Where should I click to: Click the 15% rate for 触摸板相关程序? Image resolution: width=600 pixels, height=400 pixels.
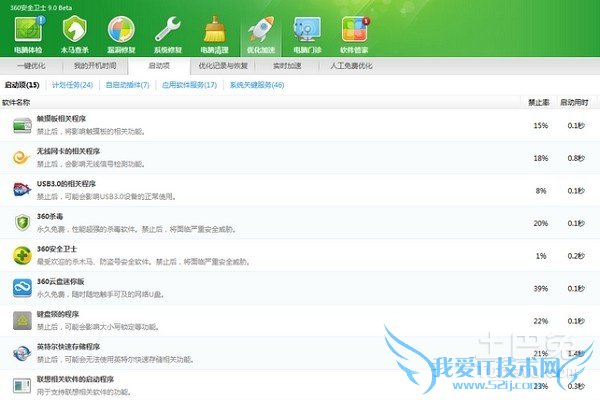tap(541, 126)
